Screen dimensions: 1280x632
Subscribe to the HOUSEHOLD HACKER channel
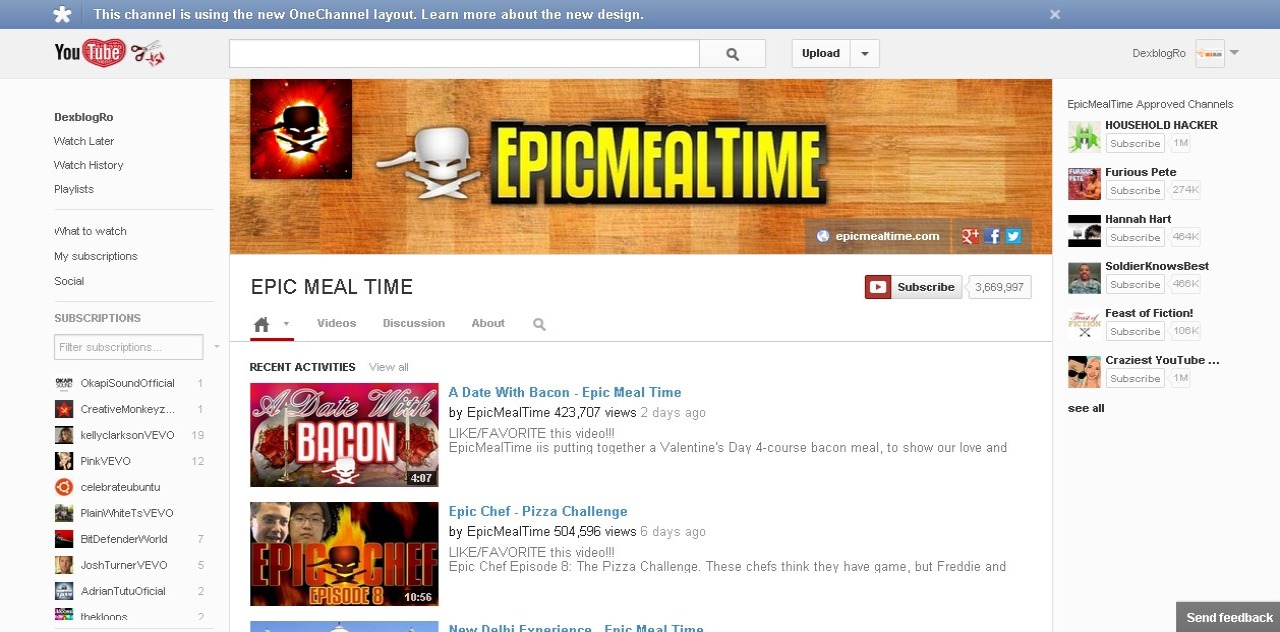click(x=1134, y=144)
